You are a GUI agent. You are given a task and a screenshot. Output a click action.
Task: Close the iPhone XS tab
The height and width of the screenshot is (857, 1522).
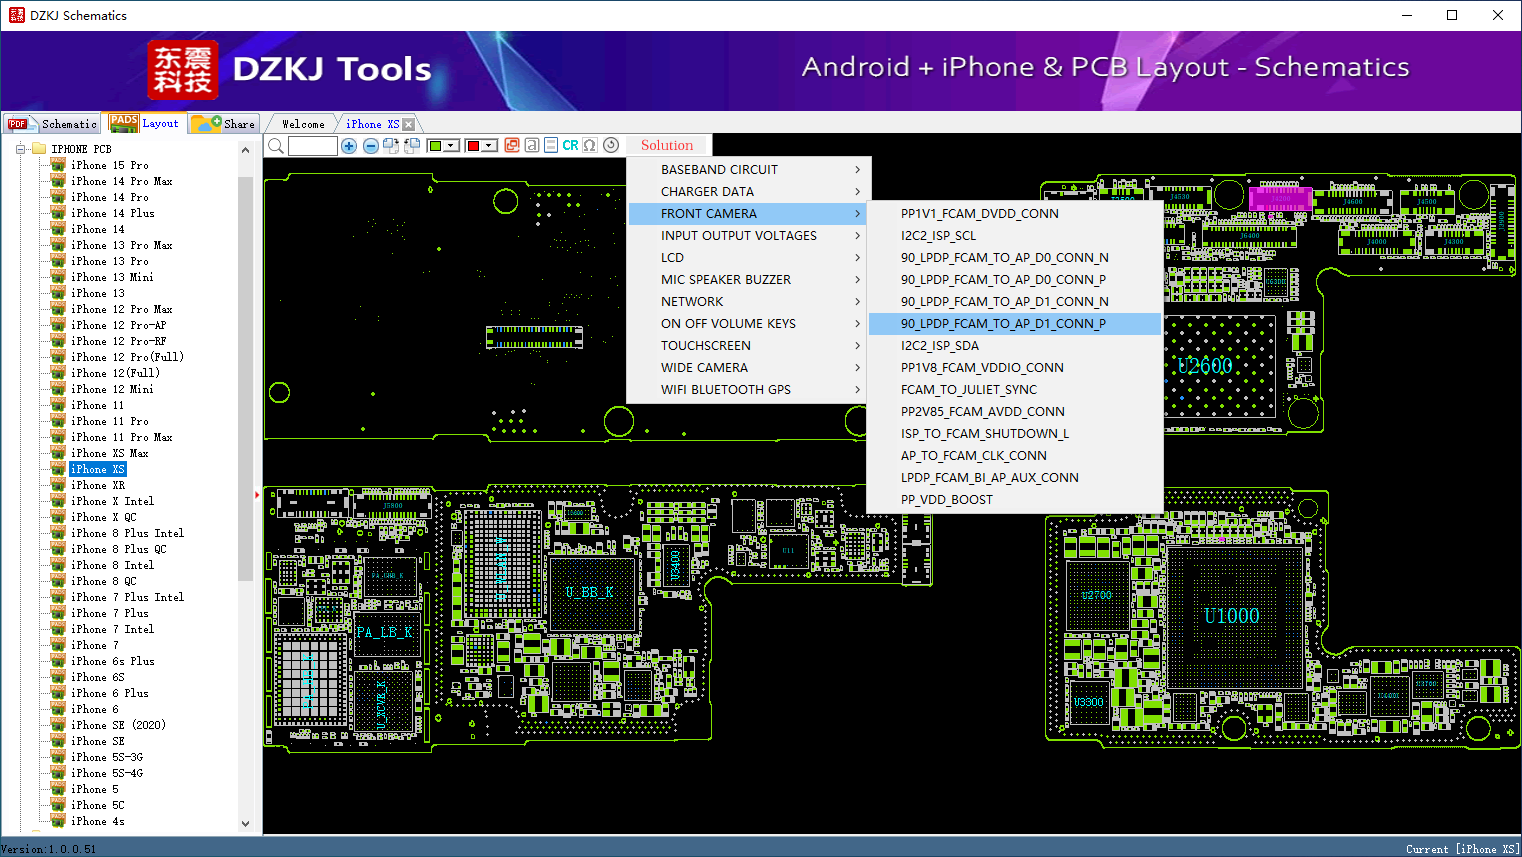coord(408,124)
